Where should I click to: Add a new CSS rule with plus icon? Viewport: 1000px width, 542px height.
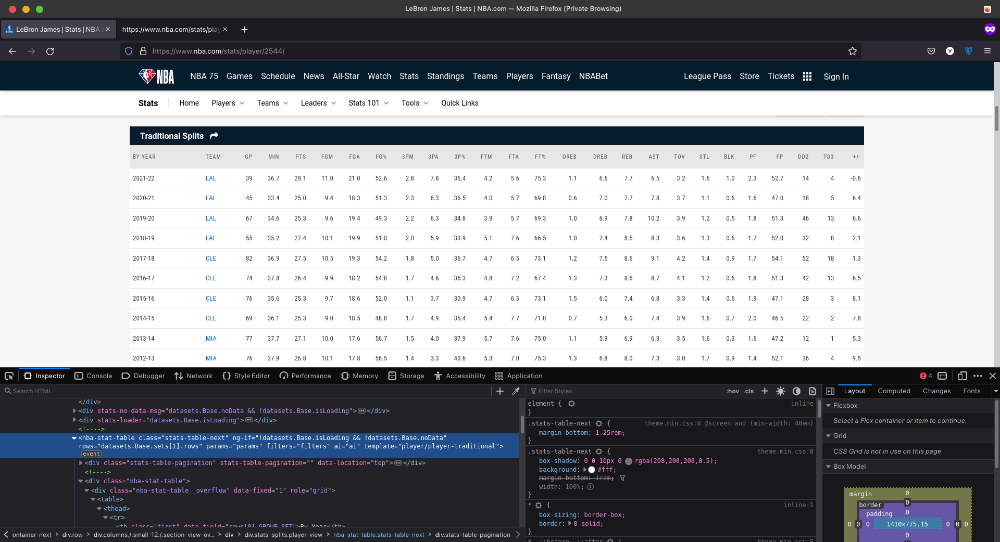(765, 391)
